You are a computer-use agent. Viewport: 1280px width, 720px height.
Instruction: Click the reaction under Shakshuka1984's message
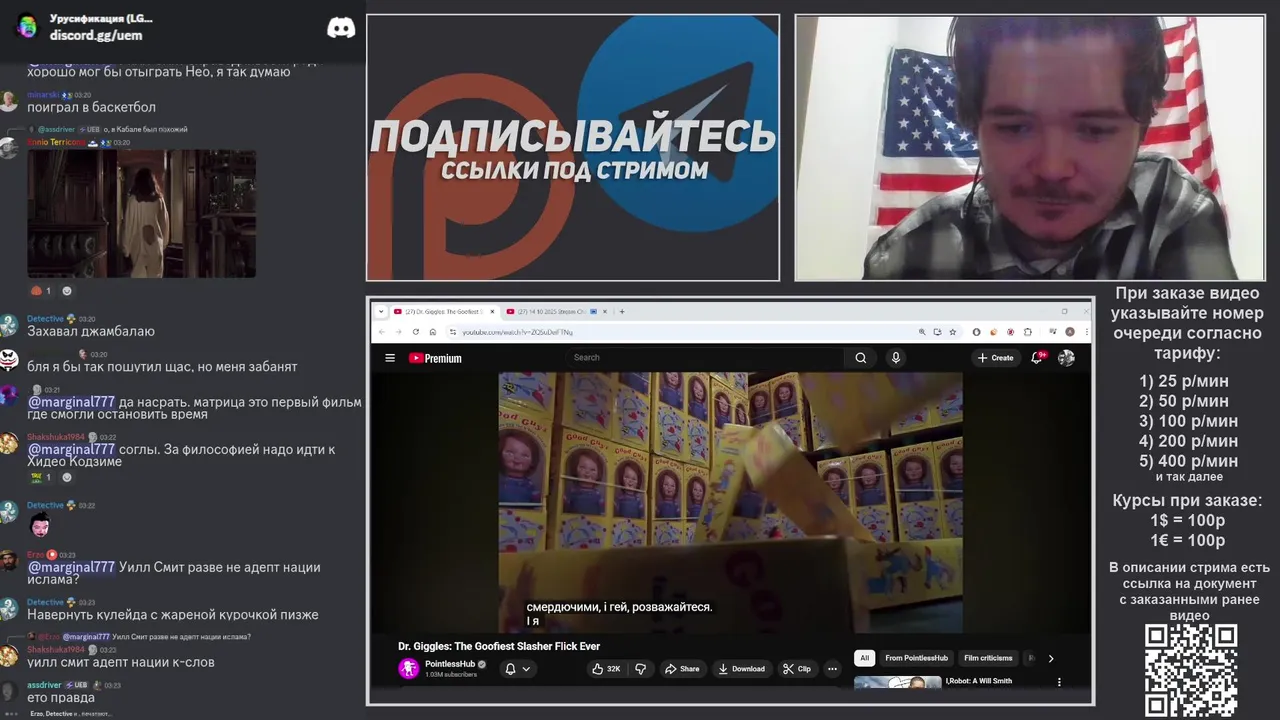click(40, 477)
